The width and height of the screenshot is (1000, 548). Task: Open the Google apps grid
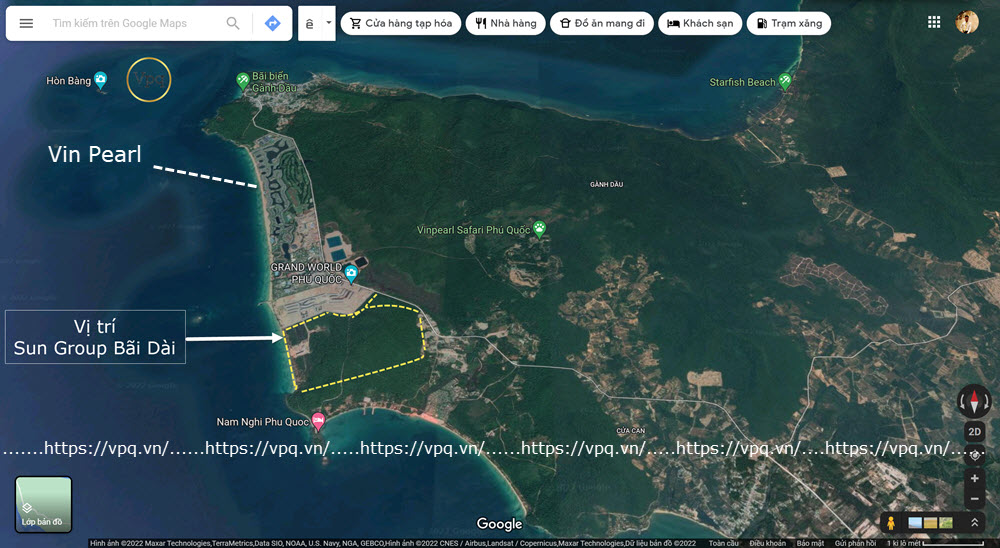tap(934, 22)
